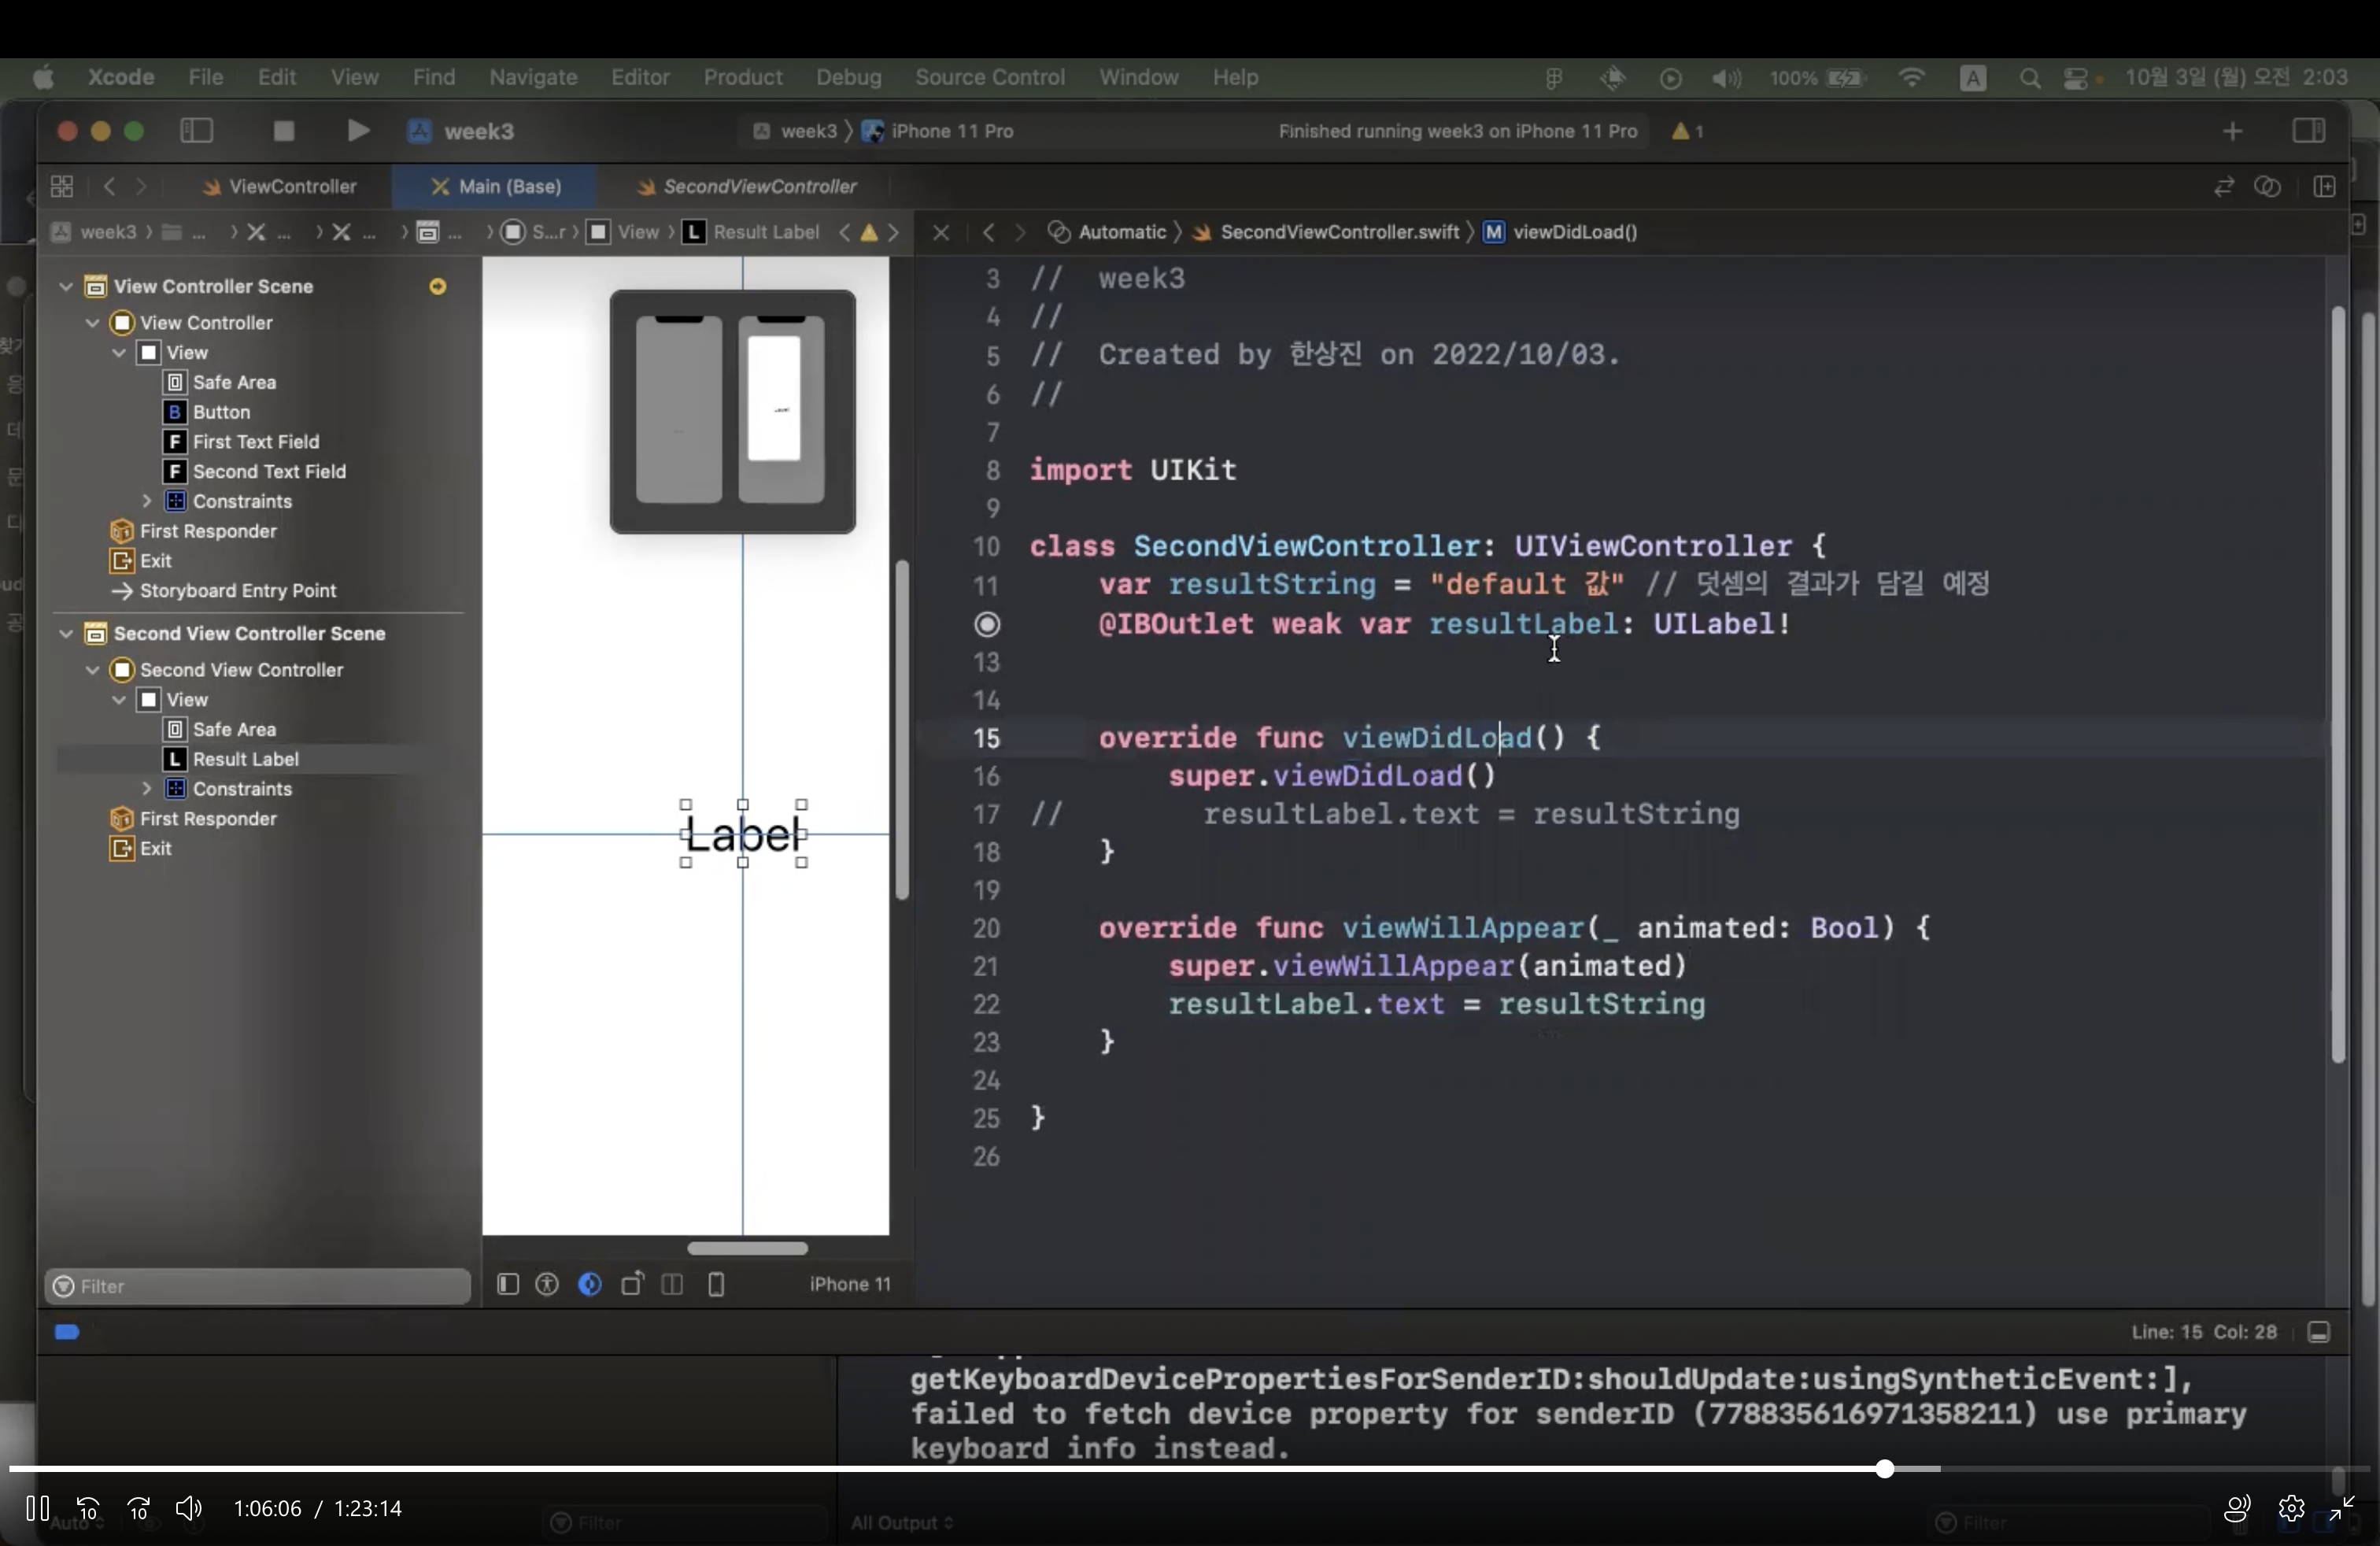The height and width of the screenshot is (1546, 2380).
Task: Collapse the View Controller Scene disclosure triangle
Action: (66, 287)
